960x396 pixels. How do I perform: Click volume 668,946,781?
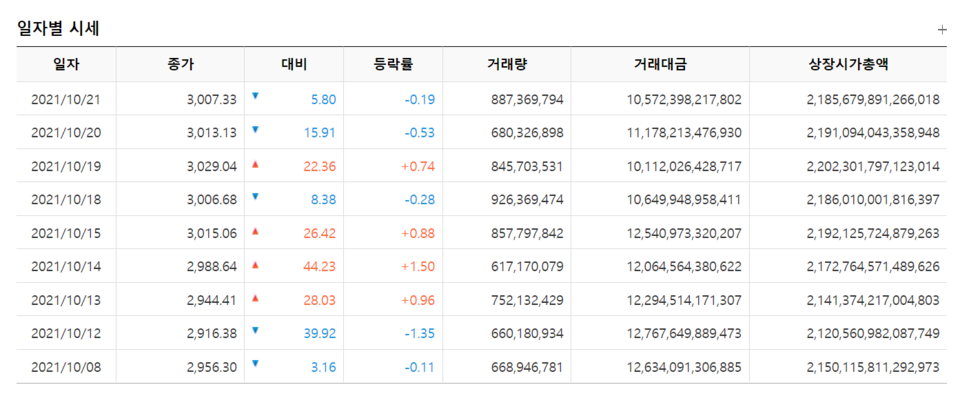click(527, 367)
